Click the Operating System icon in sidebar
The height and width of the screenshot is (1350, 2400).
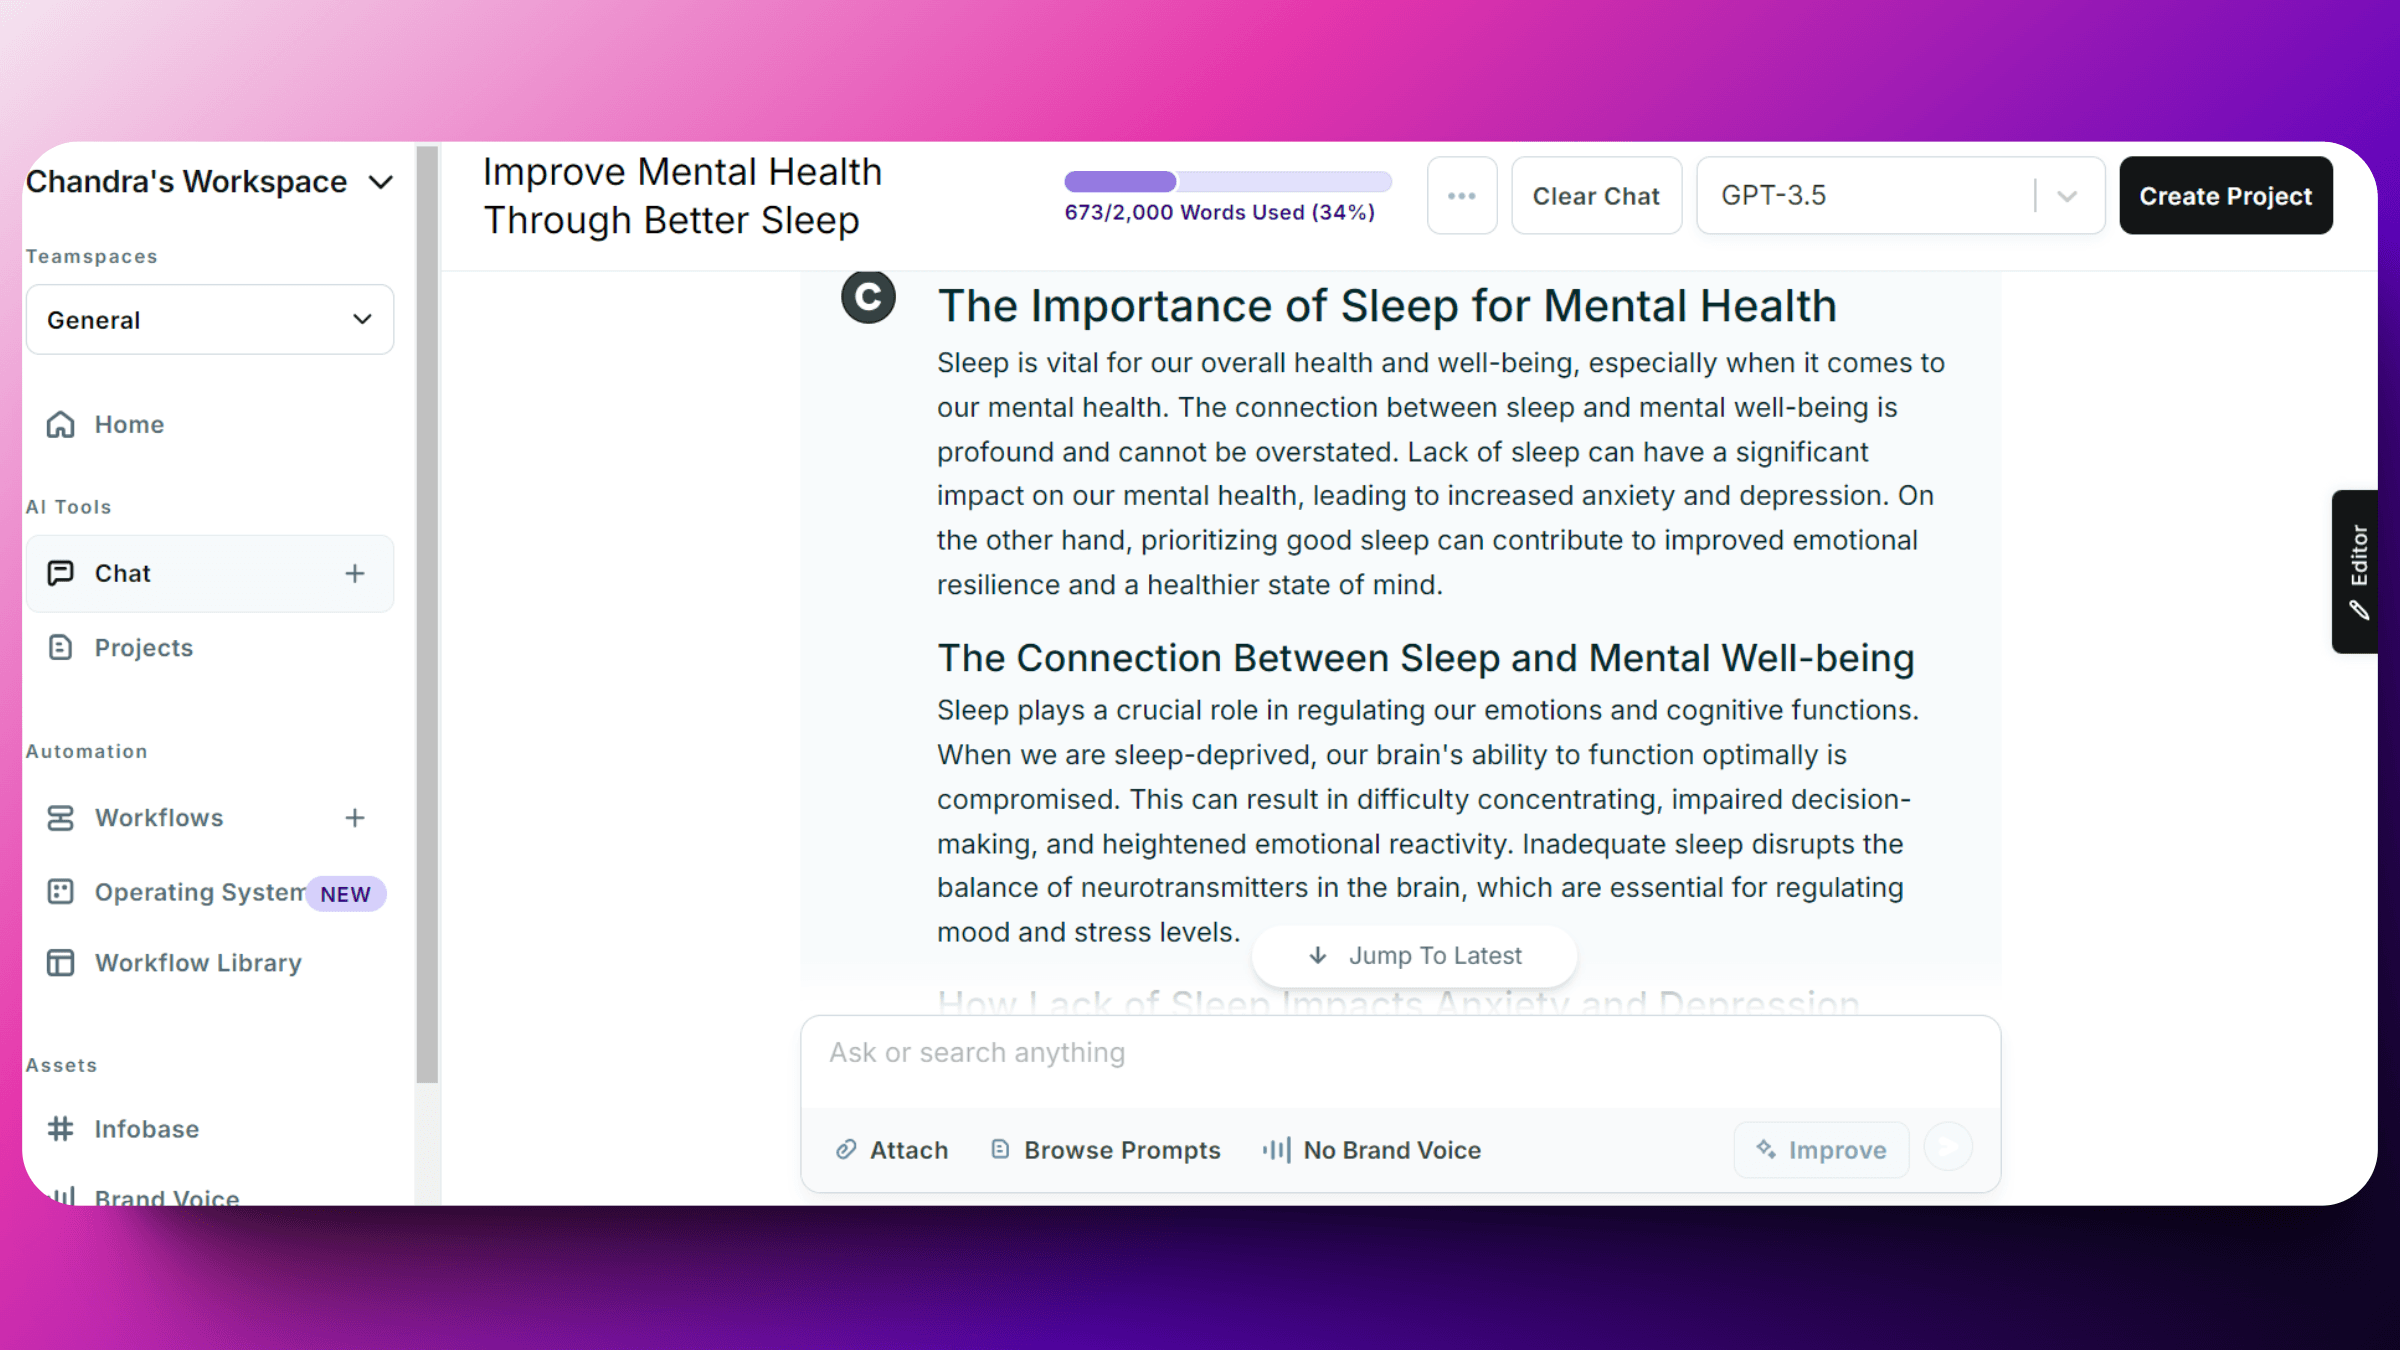(61, 892)
